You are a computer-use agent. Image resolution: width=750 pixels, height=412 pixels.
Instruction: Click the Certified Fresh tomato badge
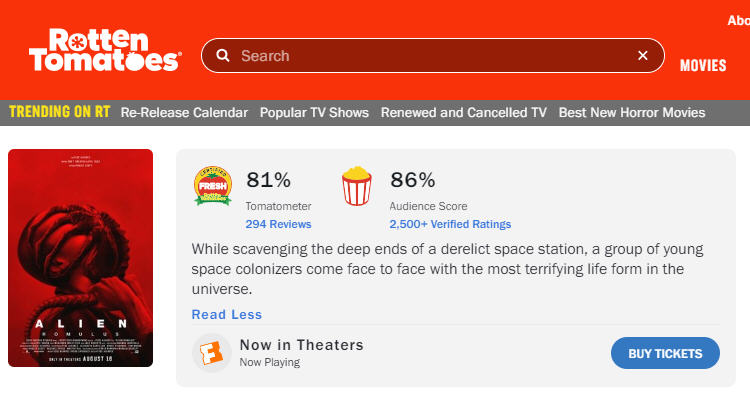[213, 186]
